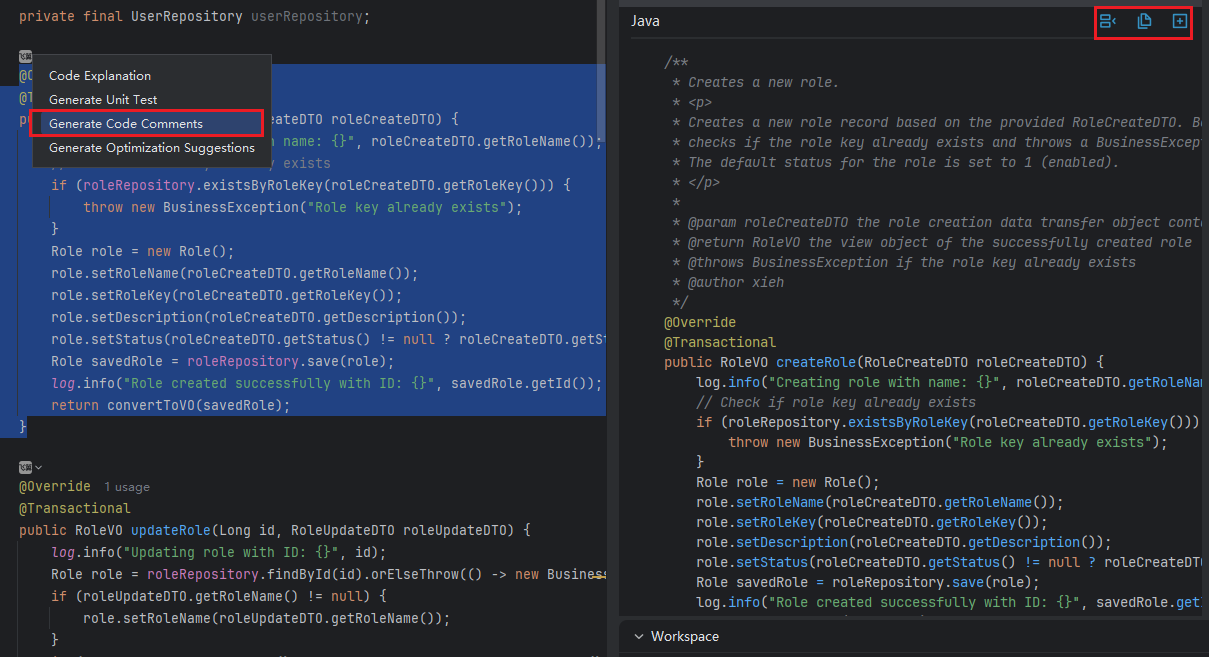
Task: Collapse the Workspace section
Action: (x=637, y=636)
